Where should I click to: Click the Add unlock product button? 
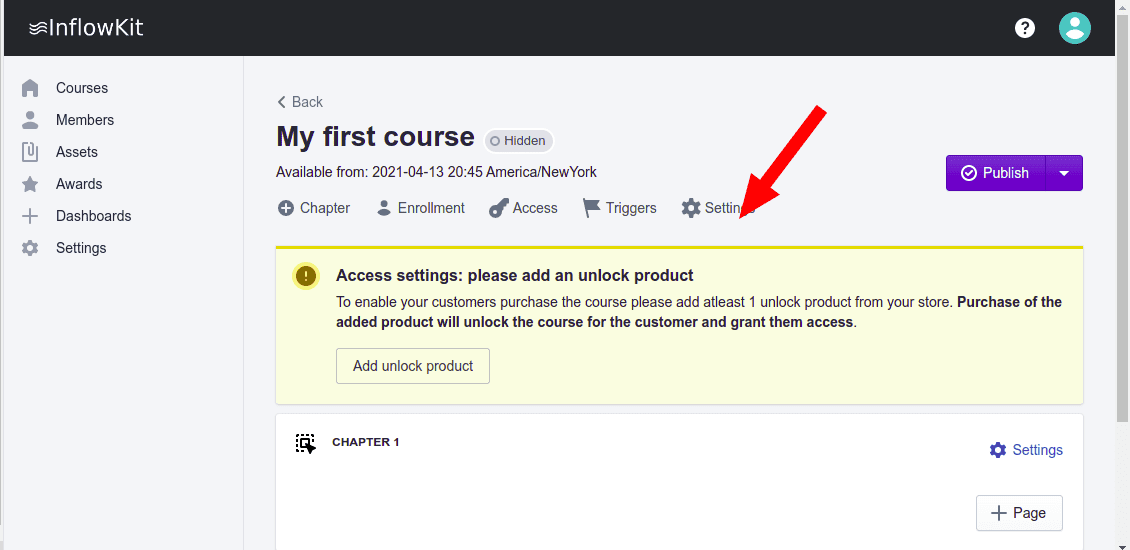point(412,366)
